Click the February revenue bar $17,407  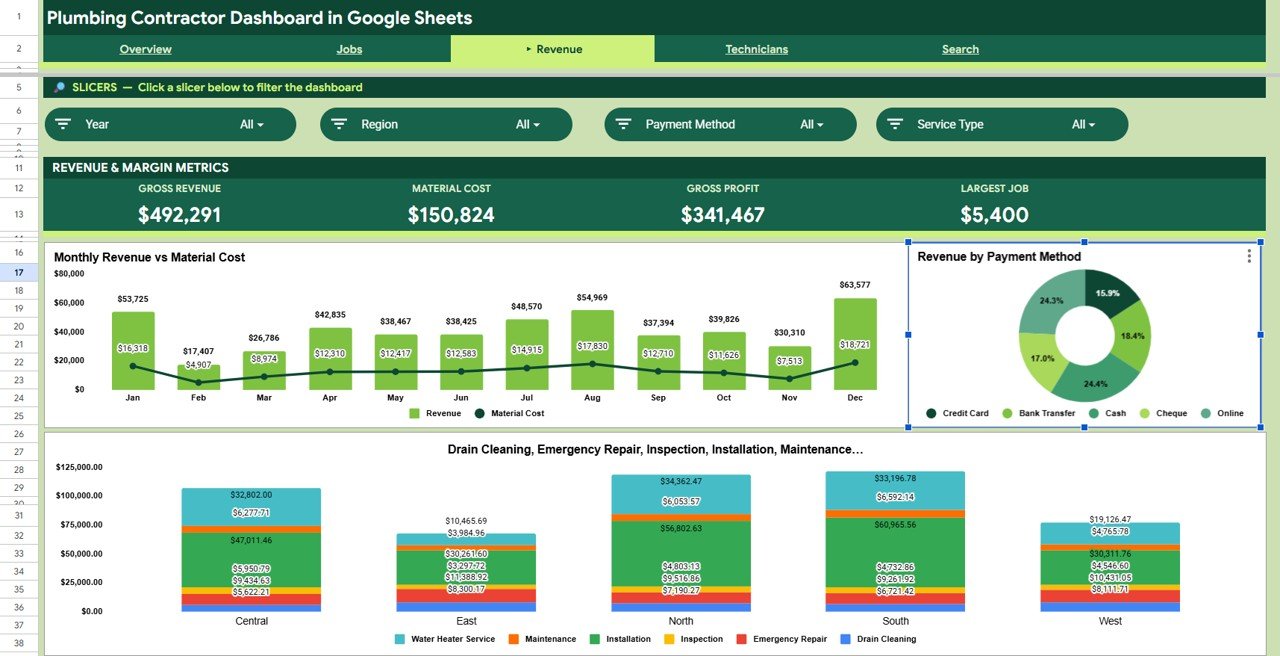[199, 377]
